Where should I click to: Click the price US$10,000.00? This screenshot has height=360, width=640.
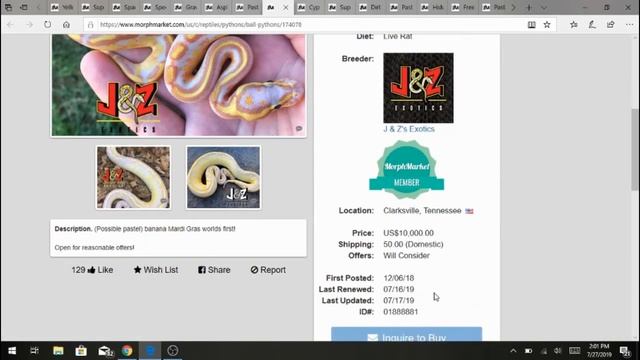tap(408, 233)
